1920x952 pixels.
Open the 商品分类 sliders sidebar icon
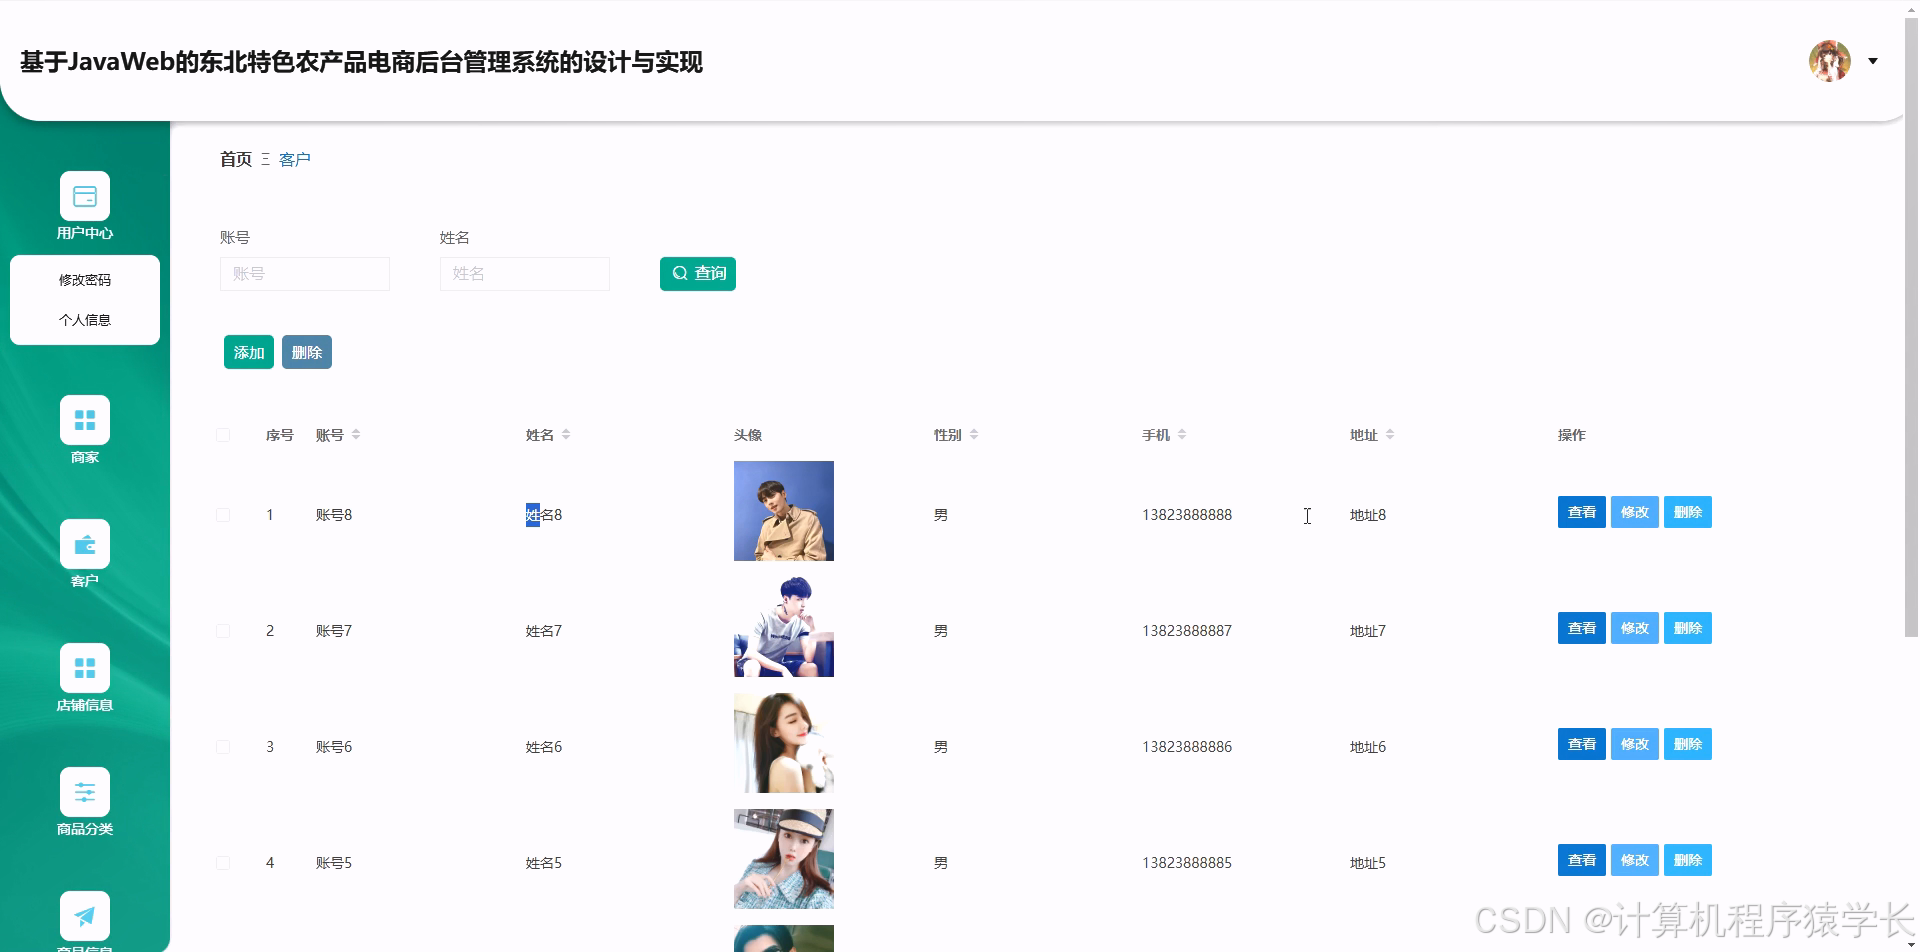tap(85, 792)
